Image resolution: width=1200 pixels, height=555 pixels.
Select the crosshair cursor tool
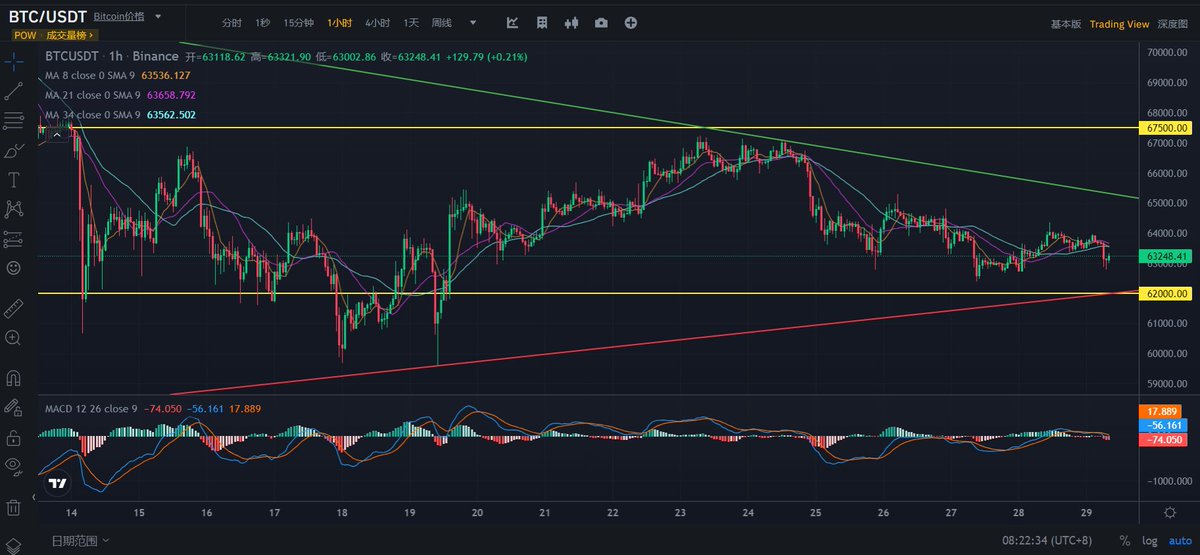click(14, 61)
